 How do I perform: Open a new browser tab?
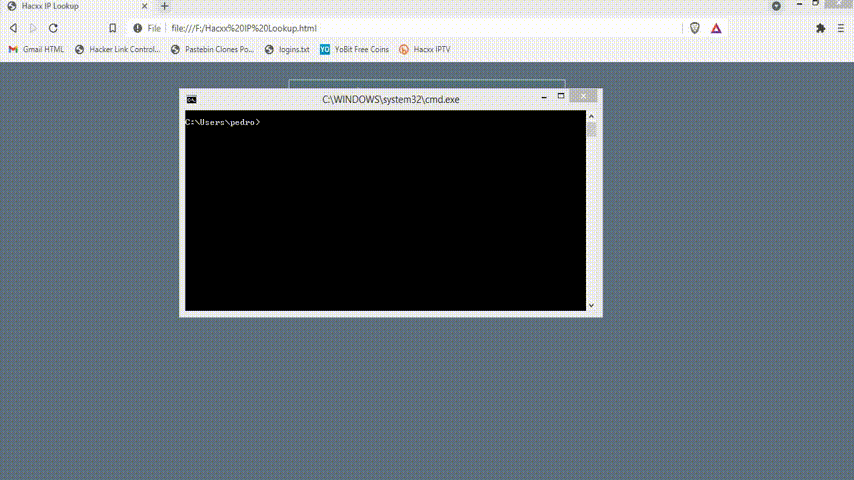(x=165, y=6)
